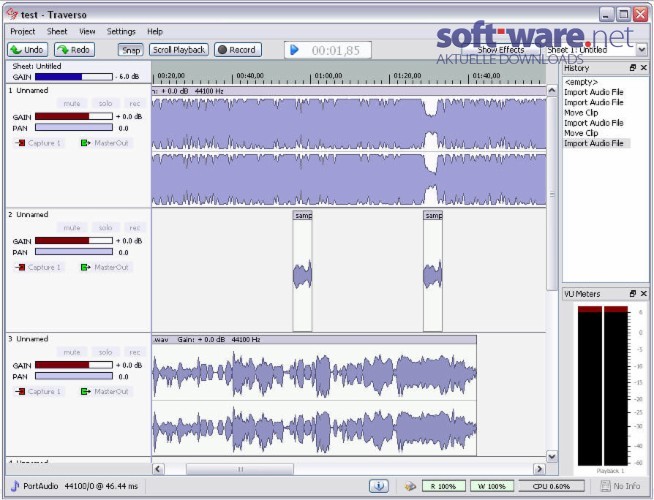Click the 01:00,00 mark on the timeline ruler
This screenshot has width=654, height=500.
point(328,76)
